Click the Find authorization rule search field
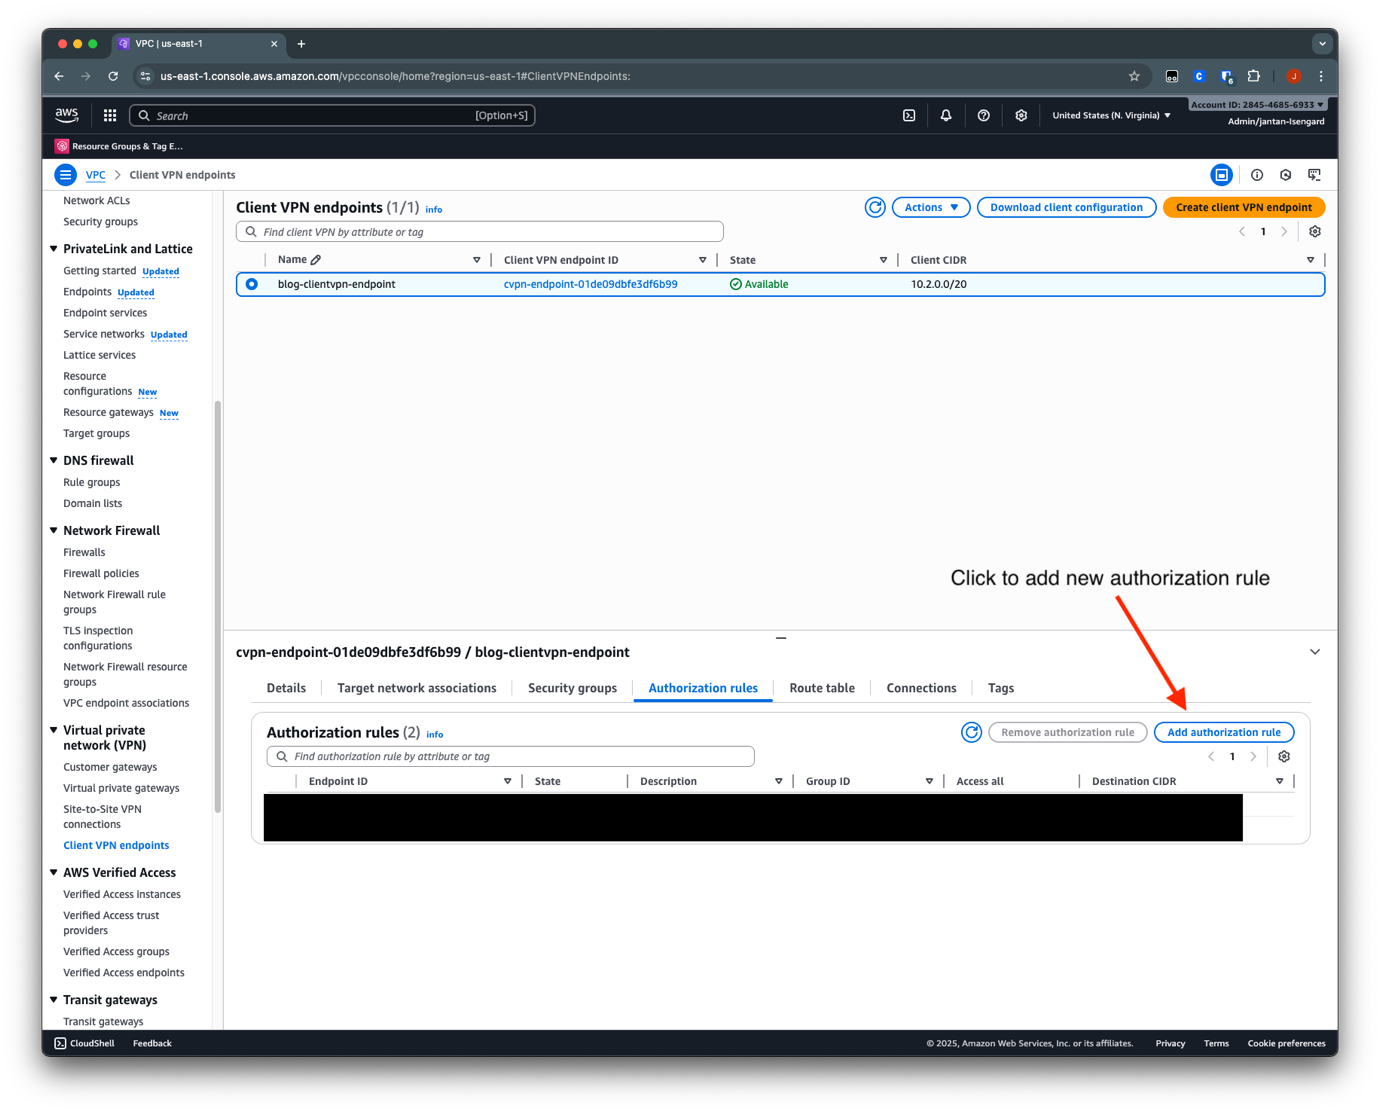The image size is (1380, 1112). (510, 757)
